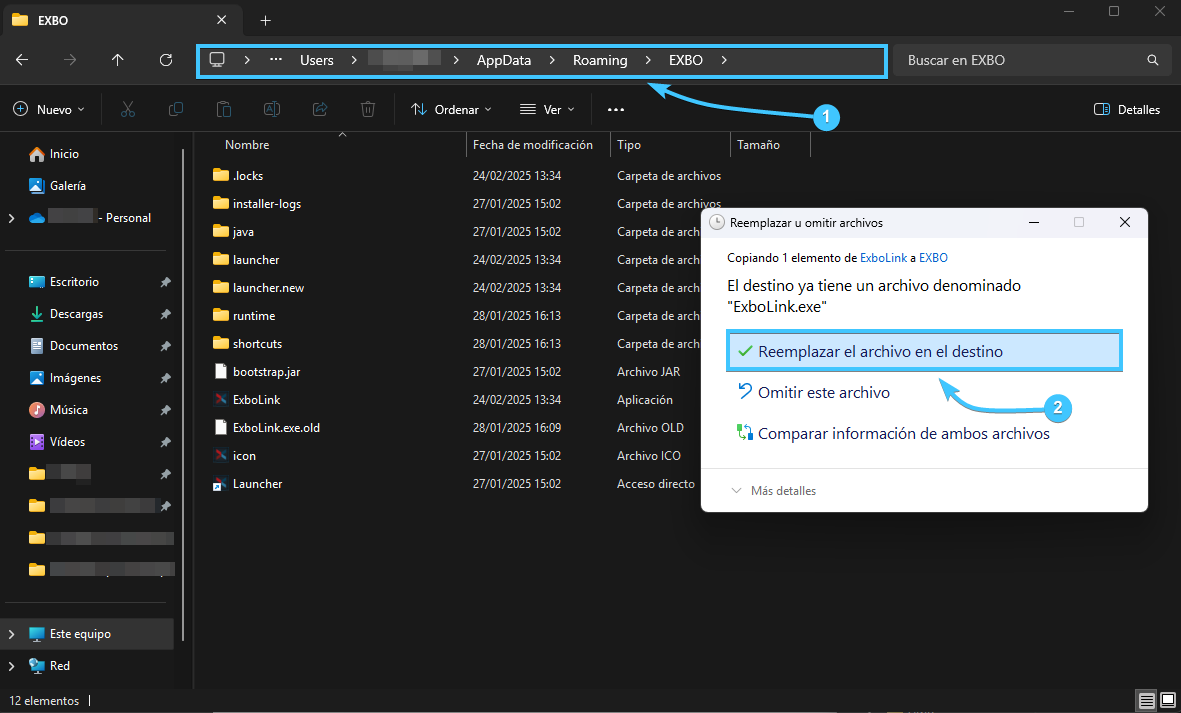Sort files by the Tipo column
This screenshot has height=713, width=1181.
629,145
